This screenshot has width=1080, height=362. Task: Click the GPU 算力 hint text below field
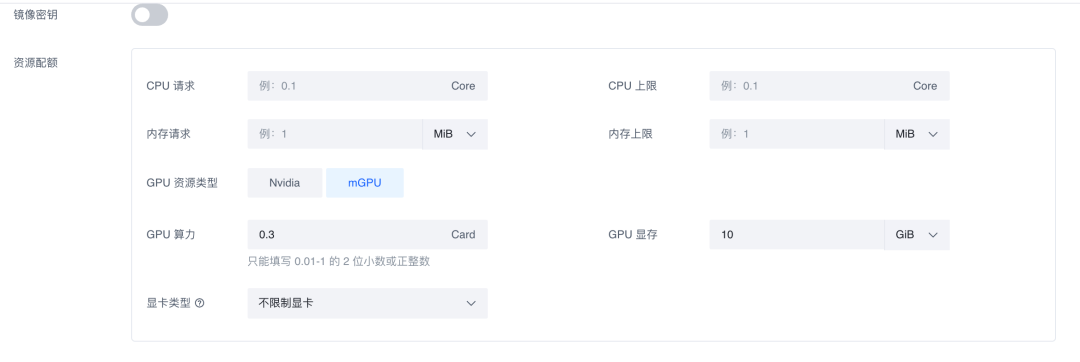pyautogui.click(x=339, y=262)
